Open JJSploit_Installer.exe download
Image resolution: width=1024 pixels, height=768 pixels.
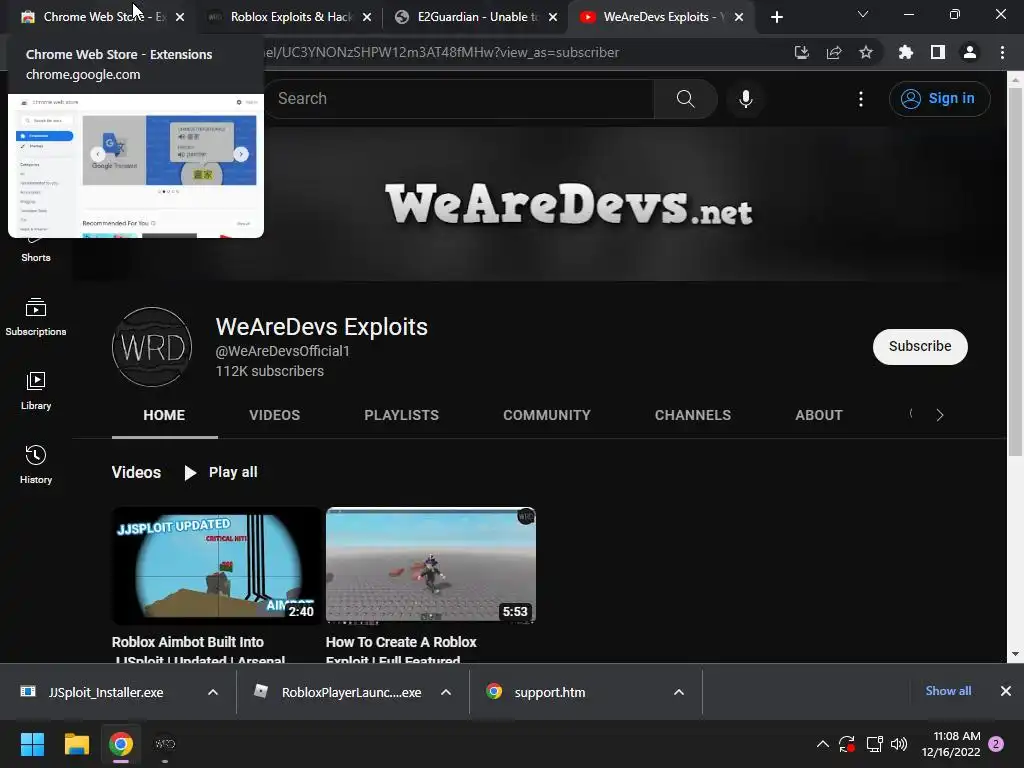[x=106, y=692]
